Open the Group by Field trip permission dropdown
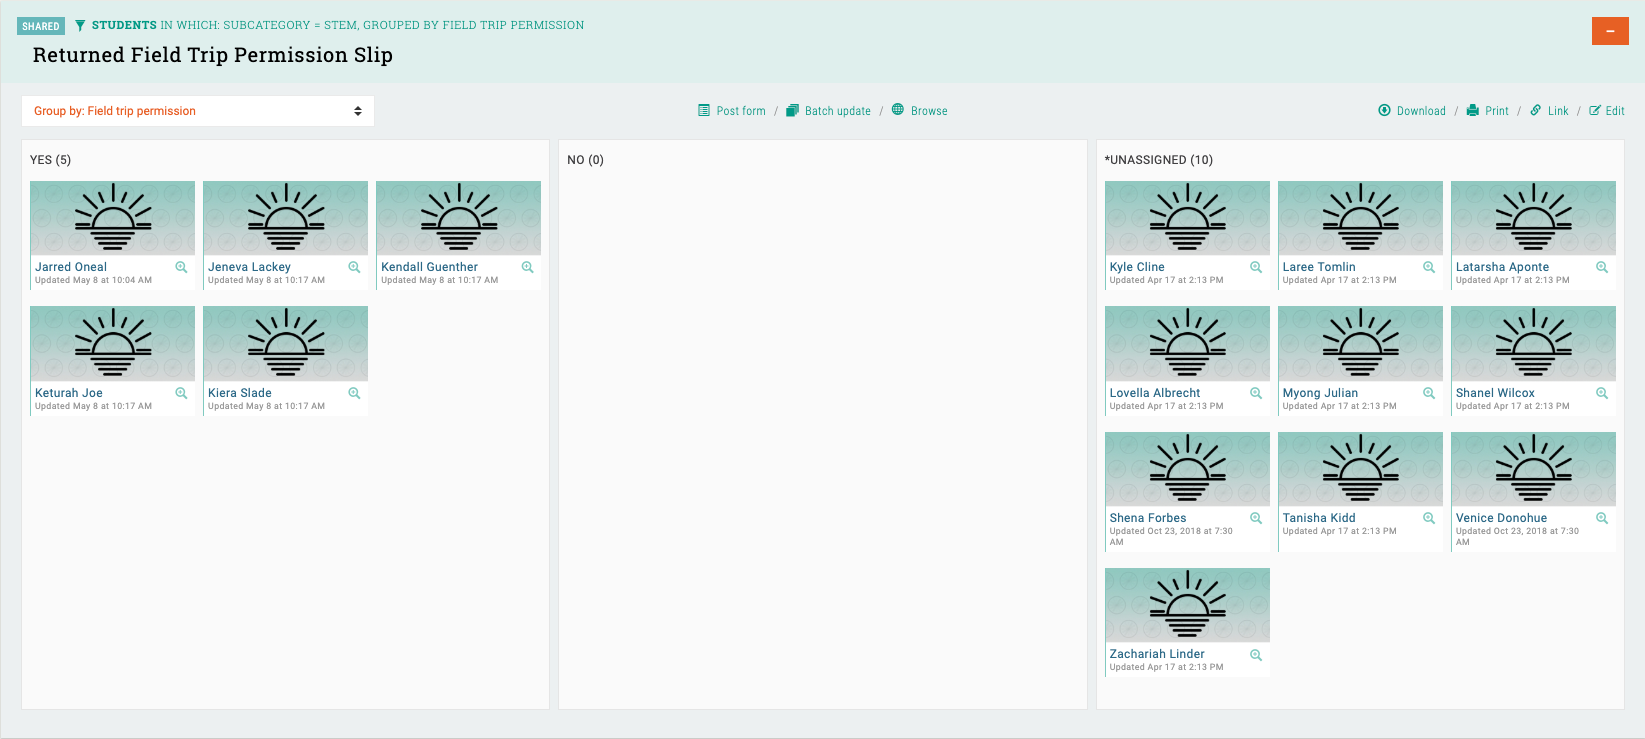 coord(198,111)
